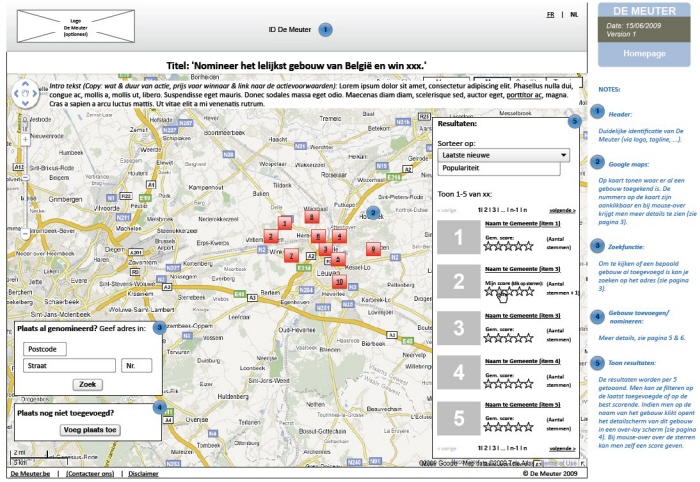Screen dimensions: 700x482
Task: Open result thumbnail number 5
Action: 458,418
